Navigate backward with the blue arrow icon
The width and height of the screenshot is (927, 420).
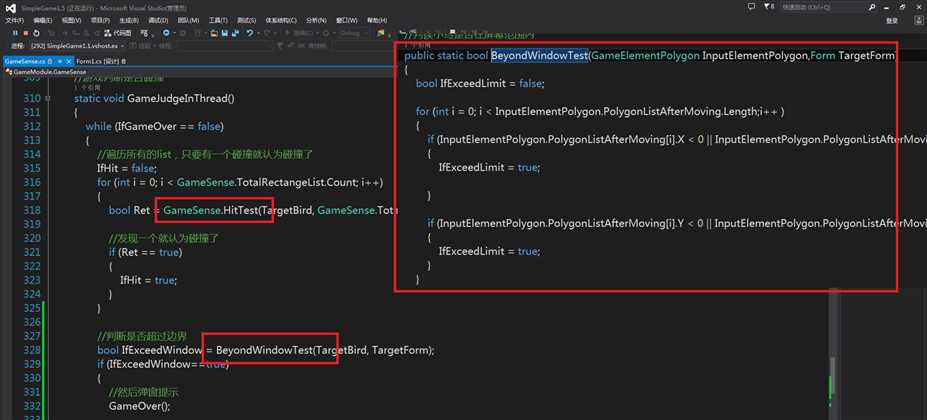point(166,33)
